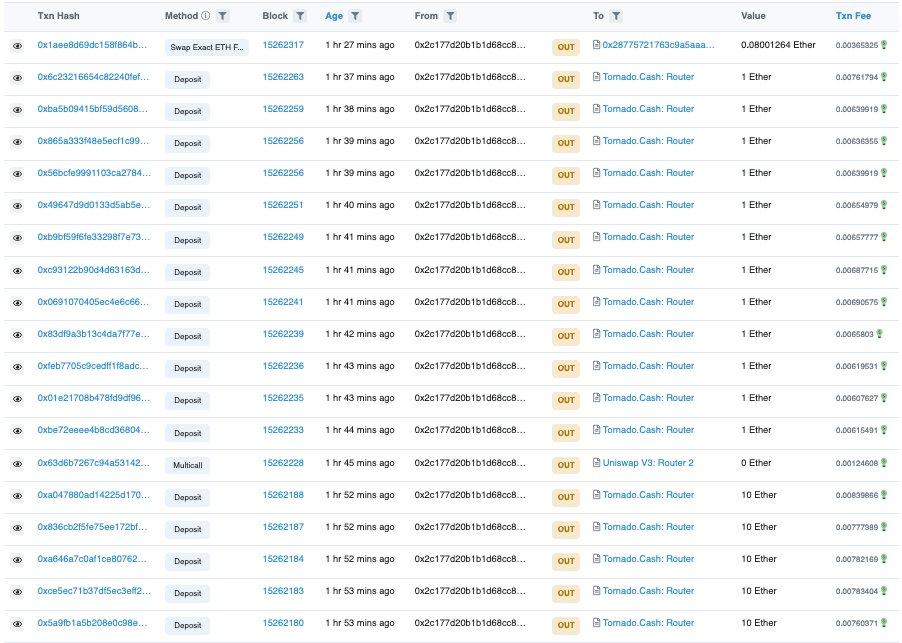Click green gas icon beside 0.00124608 fee
902x643 pixels.
point(883,462)
